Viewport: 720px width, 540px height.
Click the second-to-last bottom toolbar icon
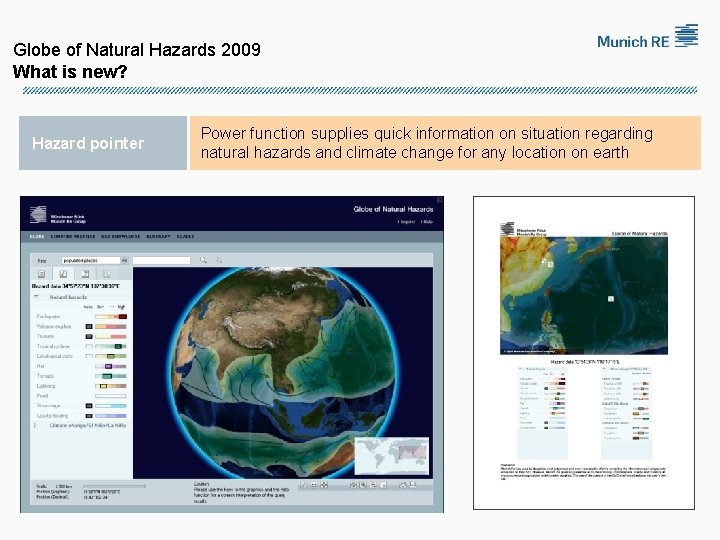(403, 485)
